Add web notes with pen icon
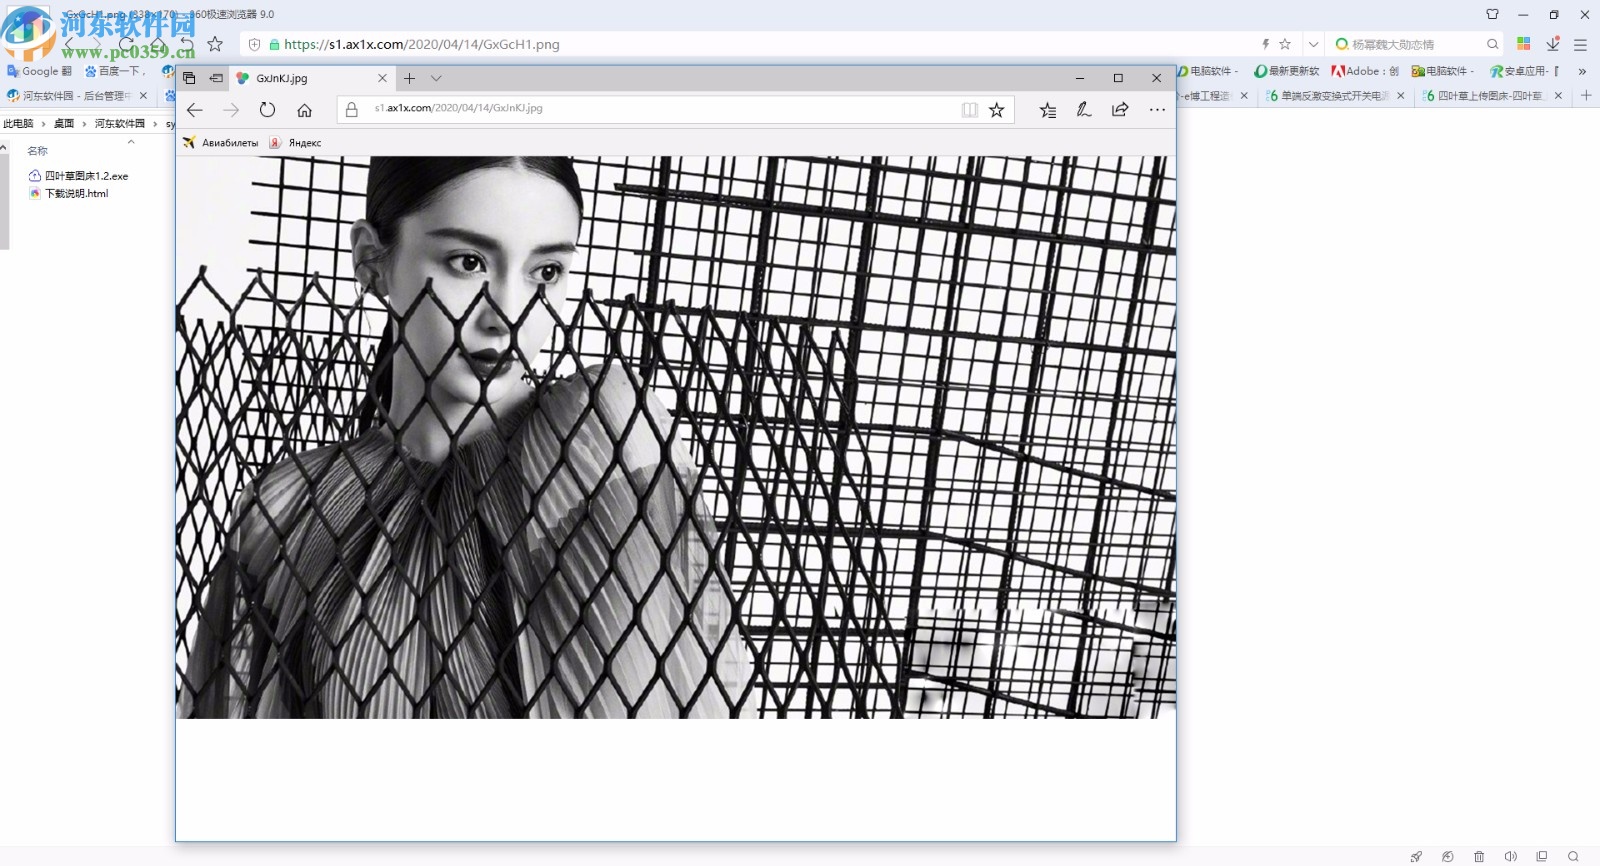 tap(1084, 110)
